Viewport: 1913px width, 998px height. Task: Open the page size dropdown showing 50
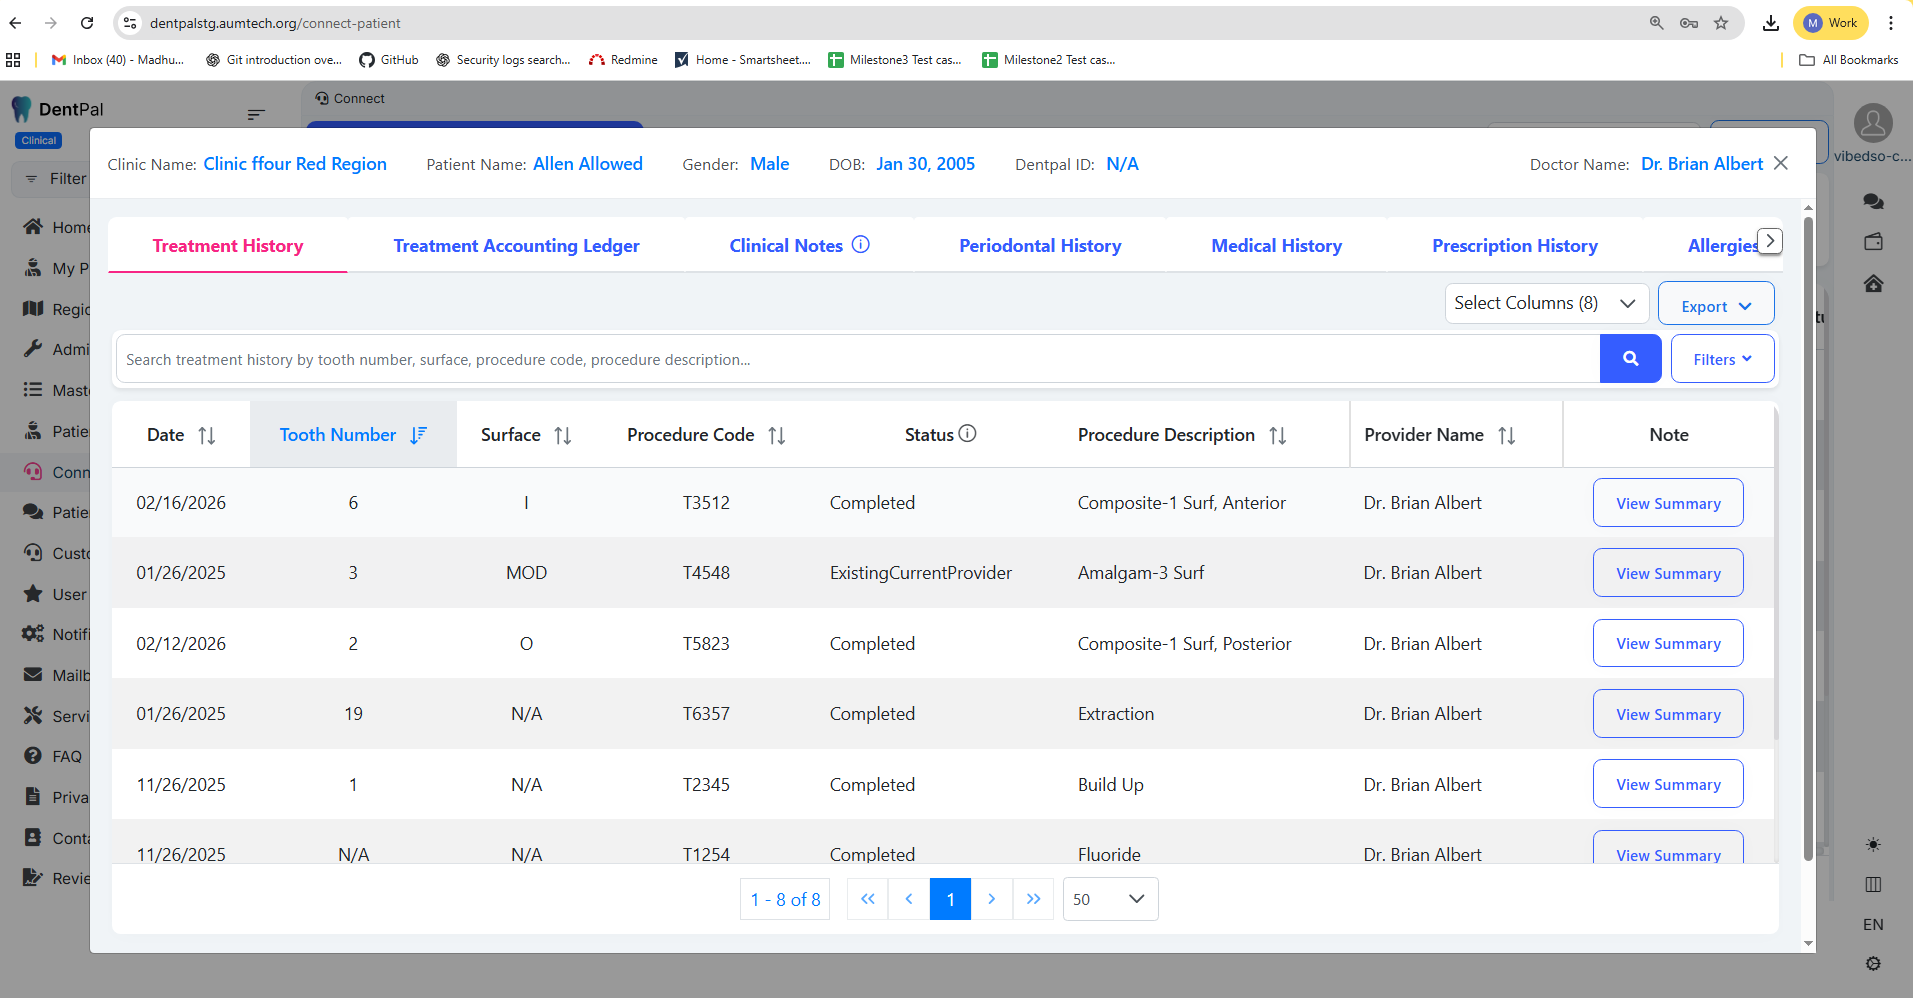[1109, 899]
